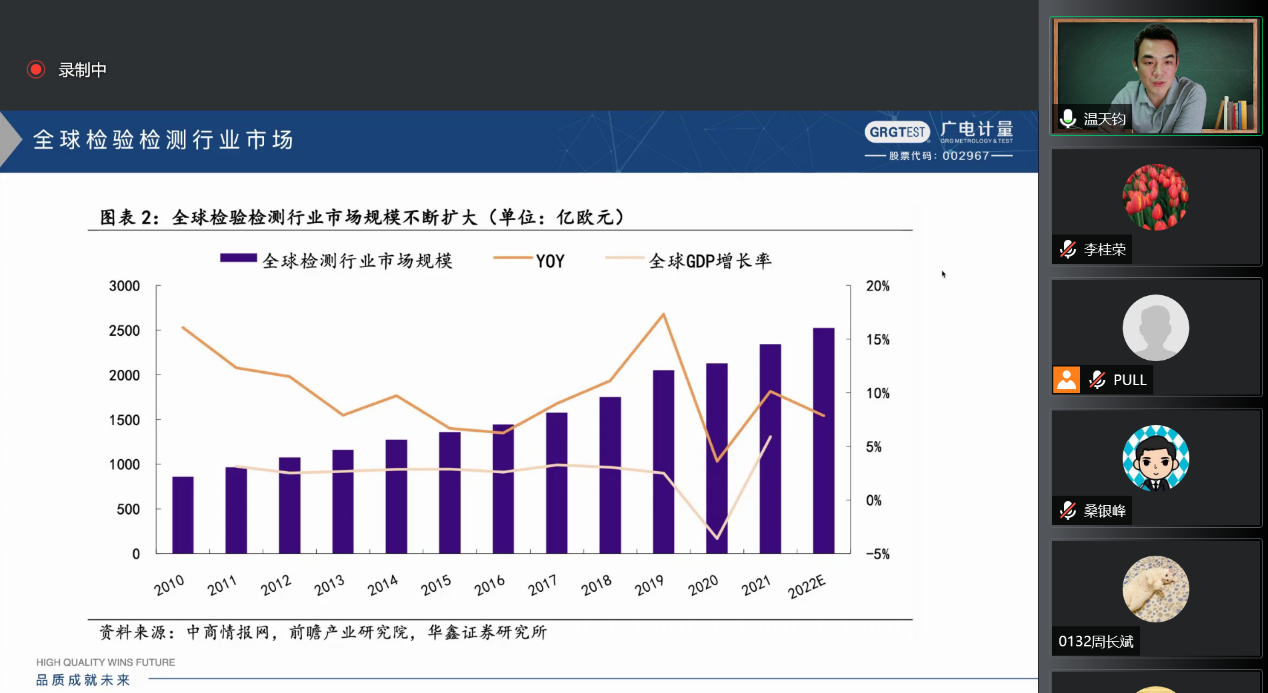Click the purple legend swatch for 全球检测行业市场规模
The image size is (1268, 693).
[x=239, y=259]
